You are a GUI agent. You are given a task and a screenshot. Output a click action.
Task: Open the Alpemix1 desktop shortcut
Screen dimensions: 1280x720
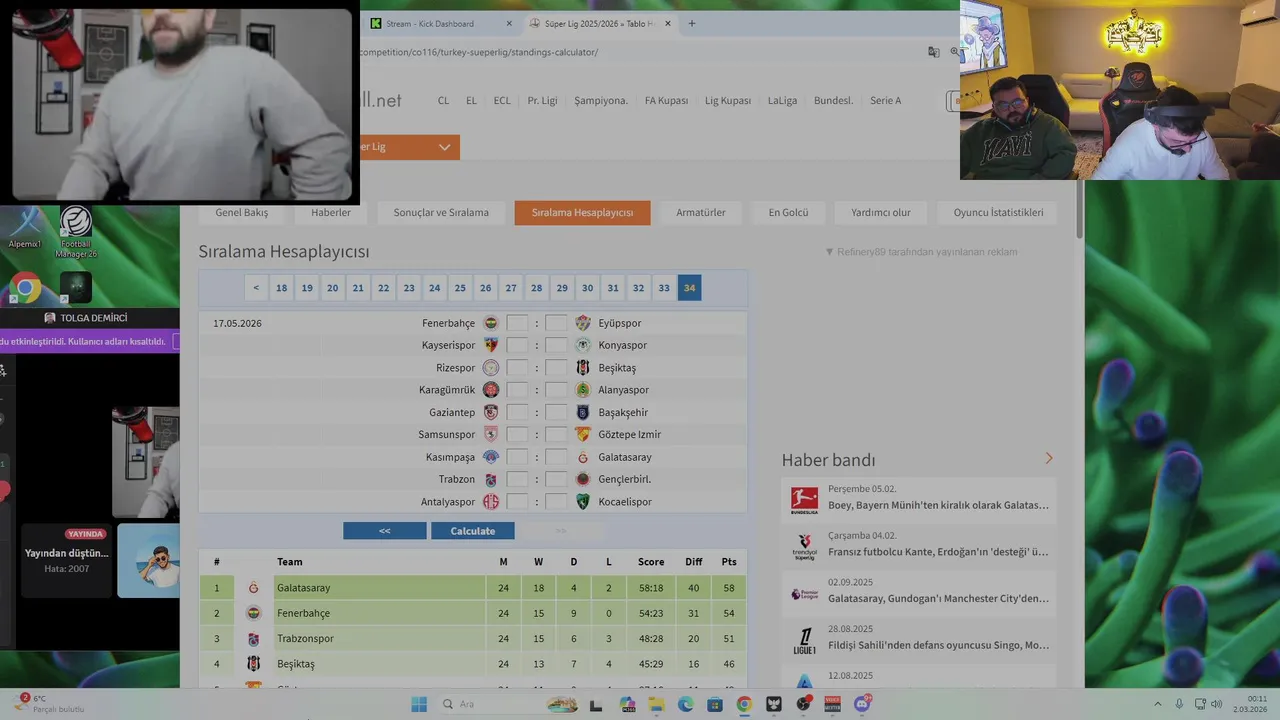pos(25,229)
